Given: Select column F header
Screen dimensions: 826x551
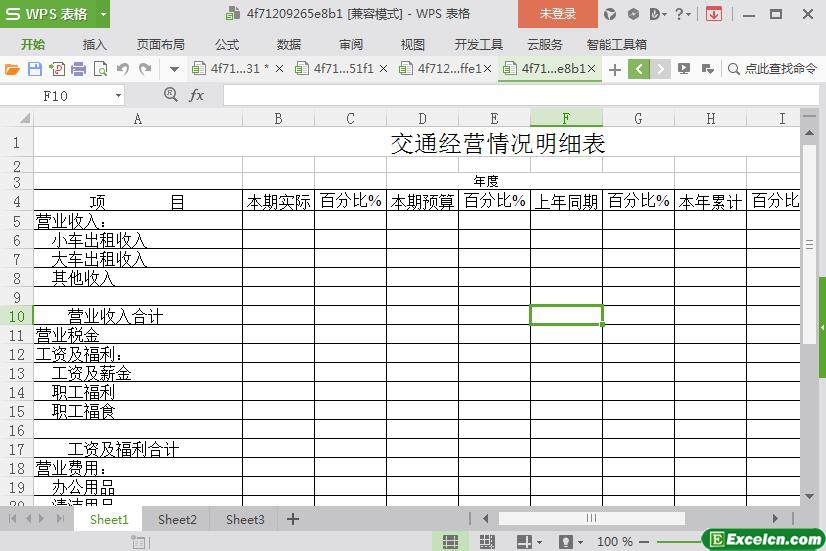Looking at the screenshot, I should (x=566, y=119).
